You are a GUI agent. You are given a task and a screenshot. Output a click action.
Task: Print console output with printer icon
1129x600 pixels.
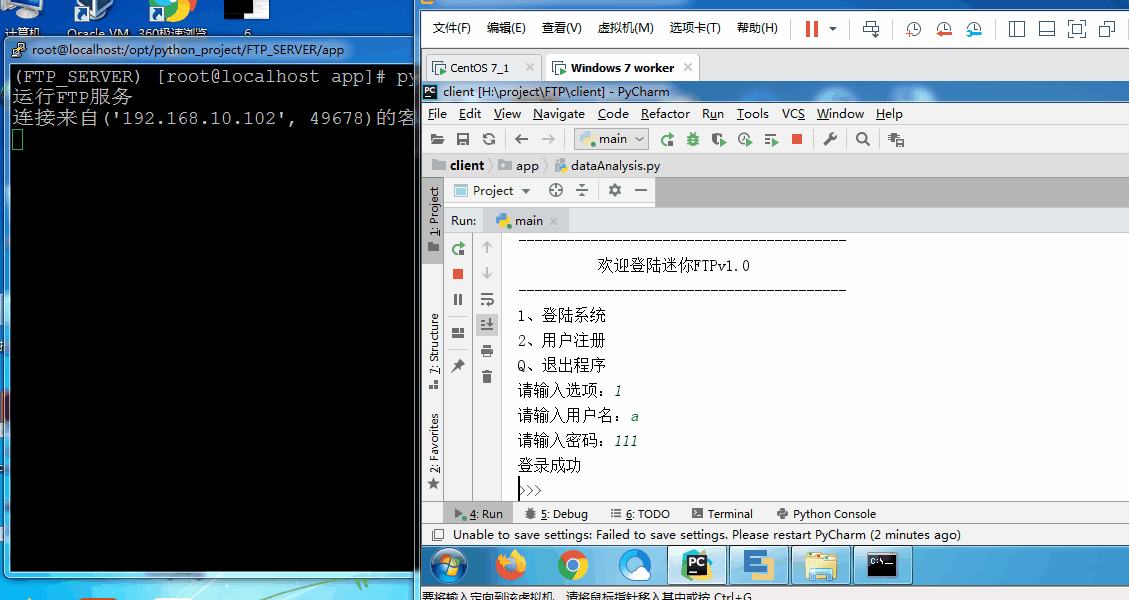point(487,351)
